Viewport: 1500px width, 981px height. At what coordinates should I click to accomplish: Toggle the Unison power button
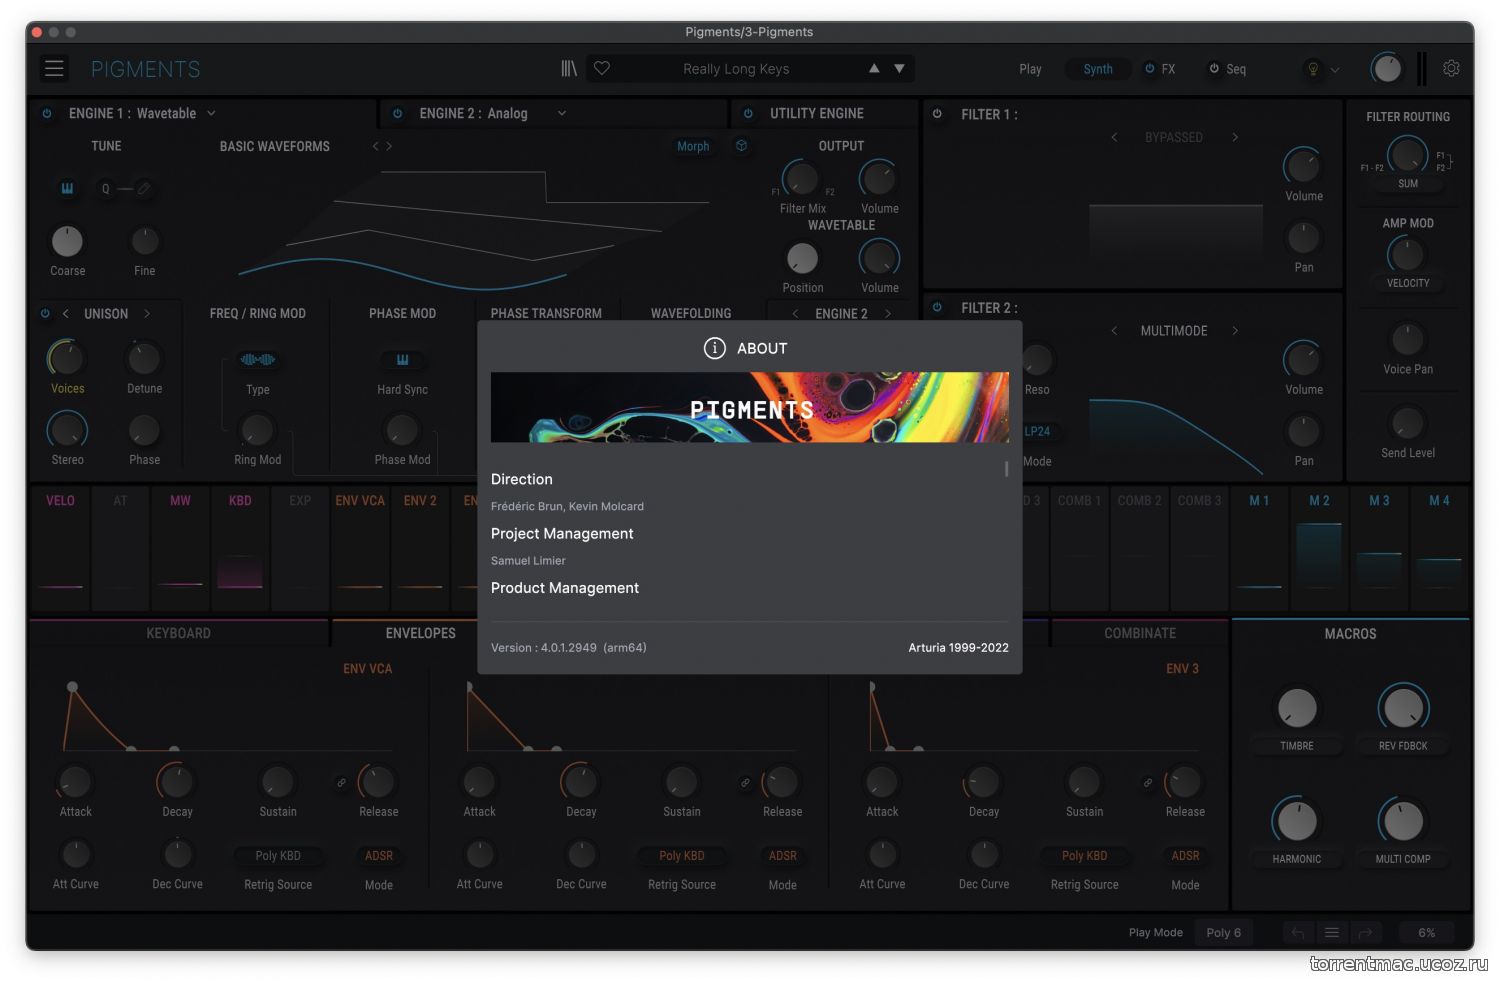(45, 314)
